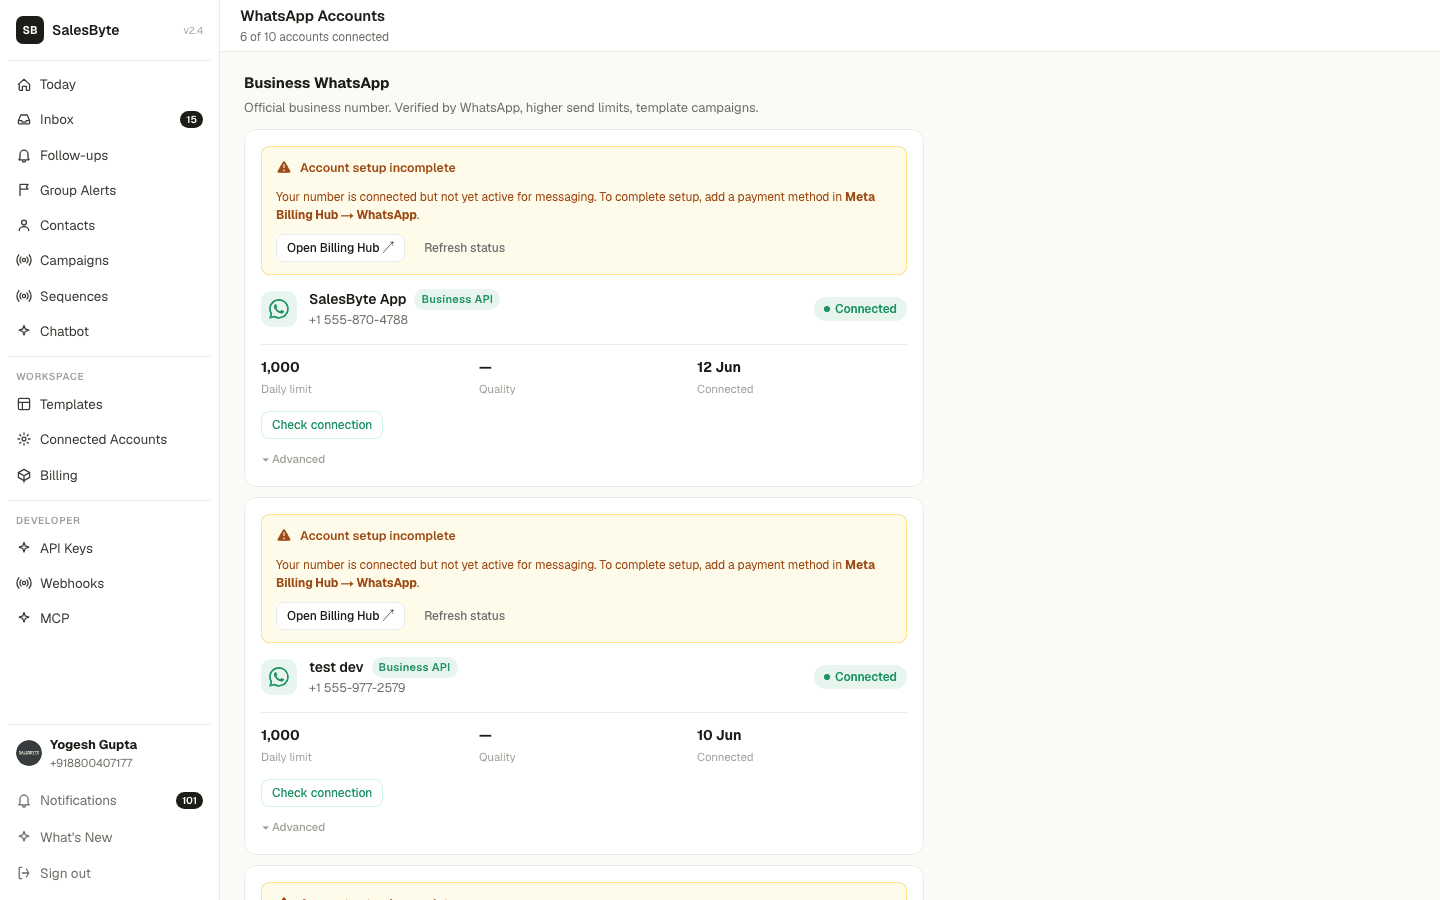Click the Connected Accounts gear icon
This screenshot has height=900, width=1440.
pyautogui.click(x=24, y=440)
